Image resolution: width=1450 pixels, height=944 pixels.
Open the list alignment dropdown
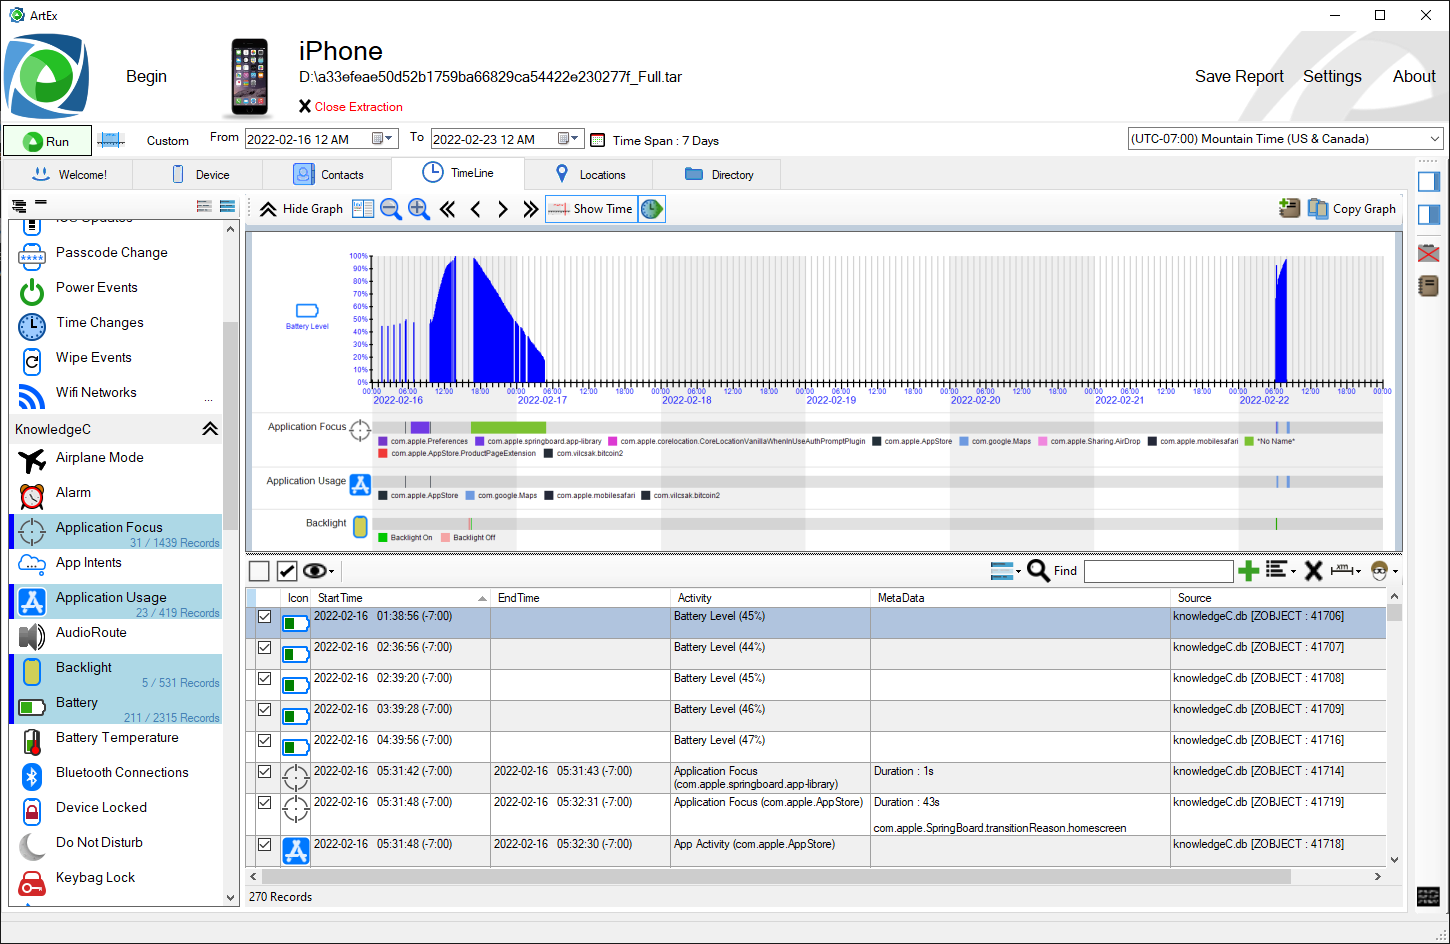(1280, 571)
